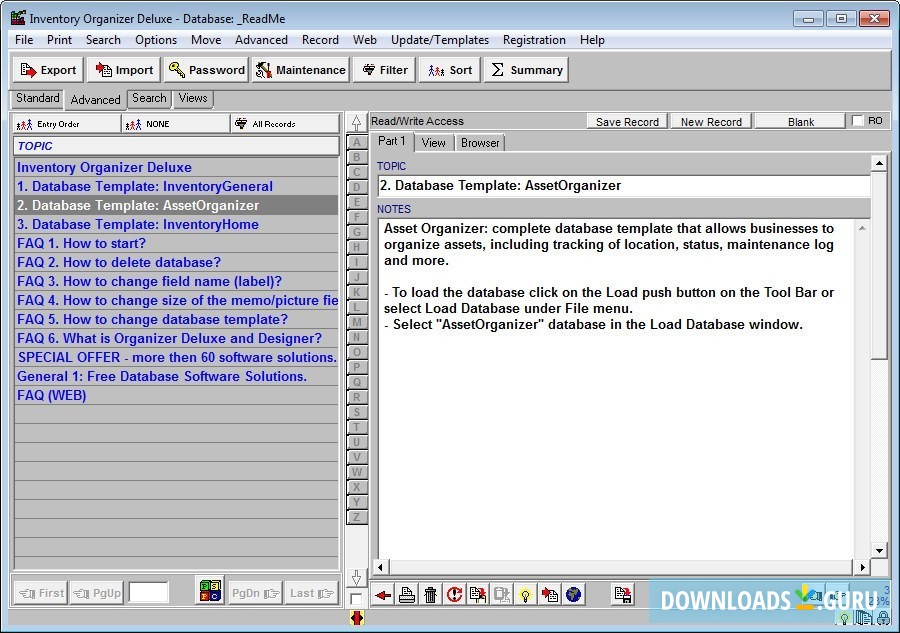Switch to the Standard tab
Image resolution: width=900 pixels, height=633 pixels.
tap(37, 98)
